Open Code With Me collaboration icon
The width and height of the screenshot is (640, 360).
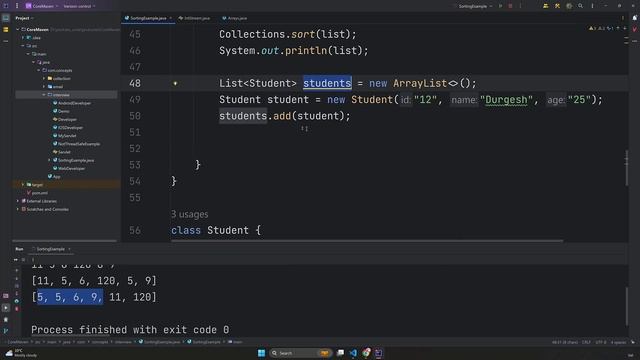(x=546, y=6)
